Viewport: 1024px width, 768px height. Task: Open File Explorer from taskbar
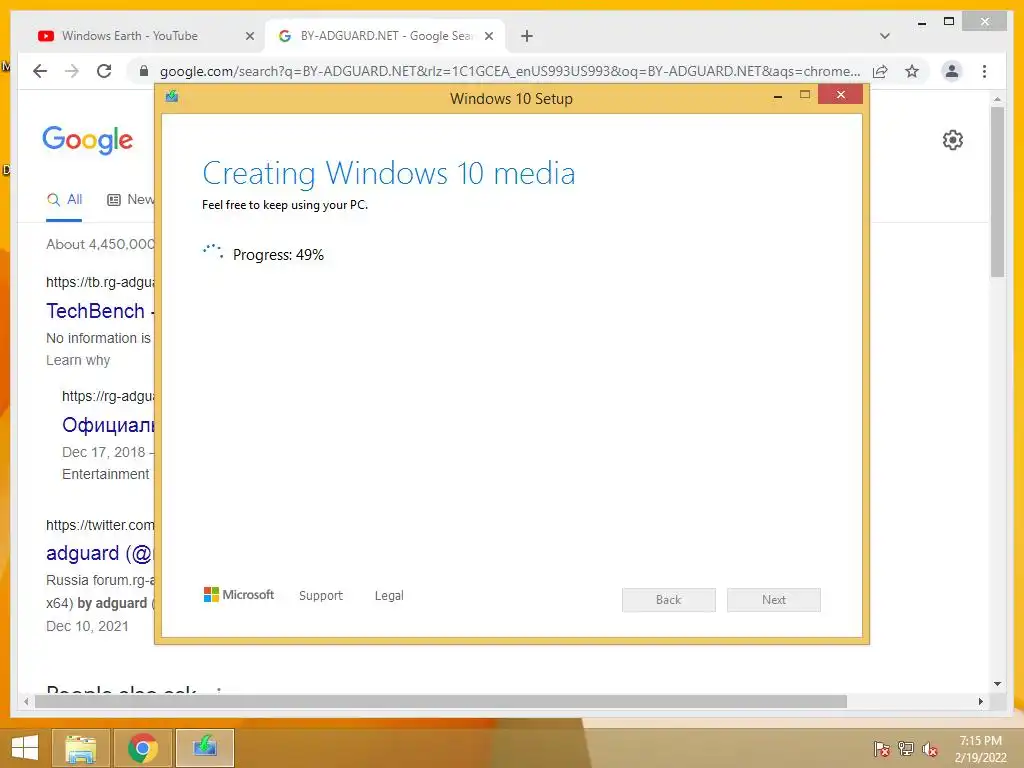tap(80, 748)
